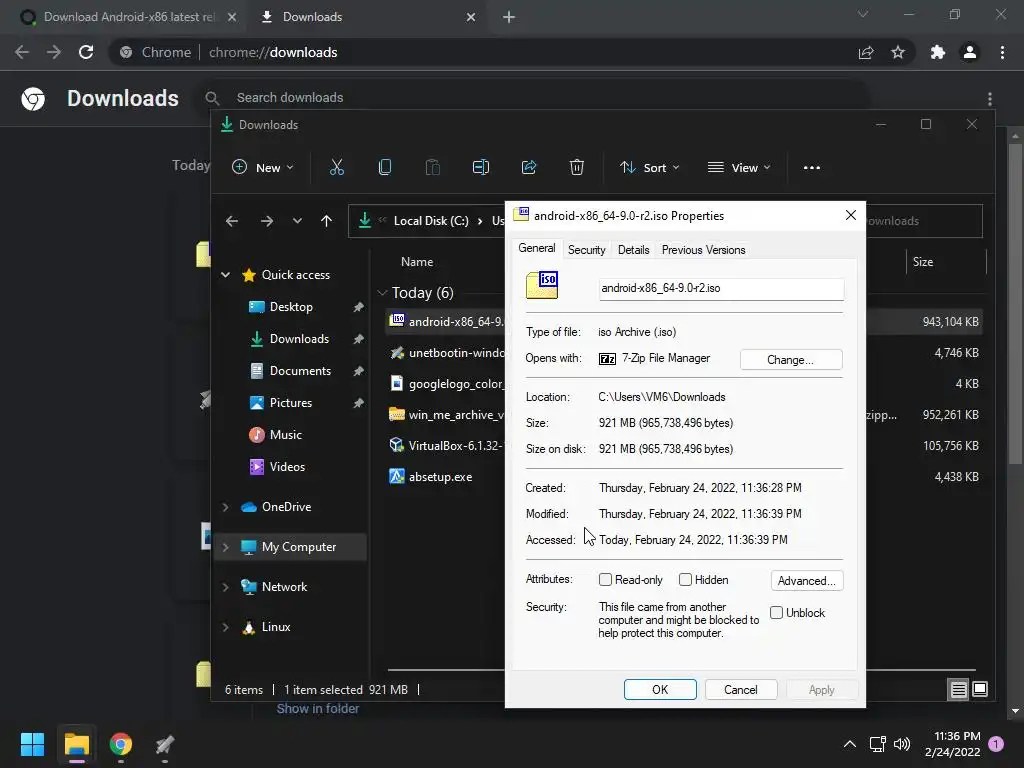This screenshot has width=1024, height=768.
Task: Bookmark this page with the star icon
Action: point(898,52)
